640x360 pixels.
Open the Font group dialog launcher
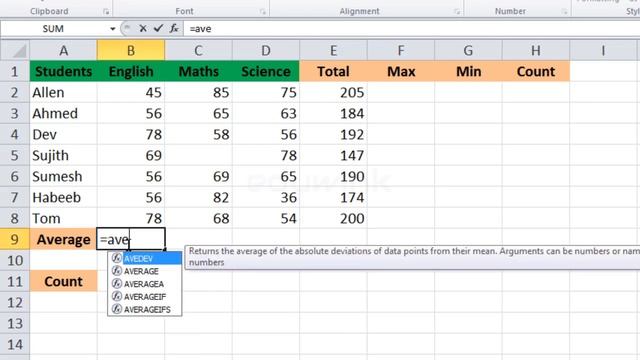pyautogui.click(x=262, y=12)
